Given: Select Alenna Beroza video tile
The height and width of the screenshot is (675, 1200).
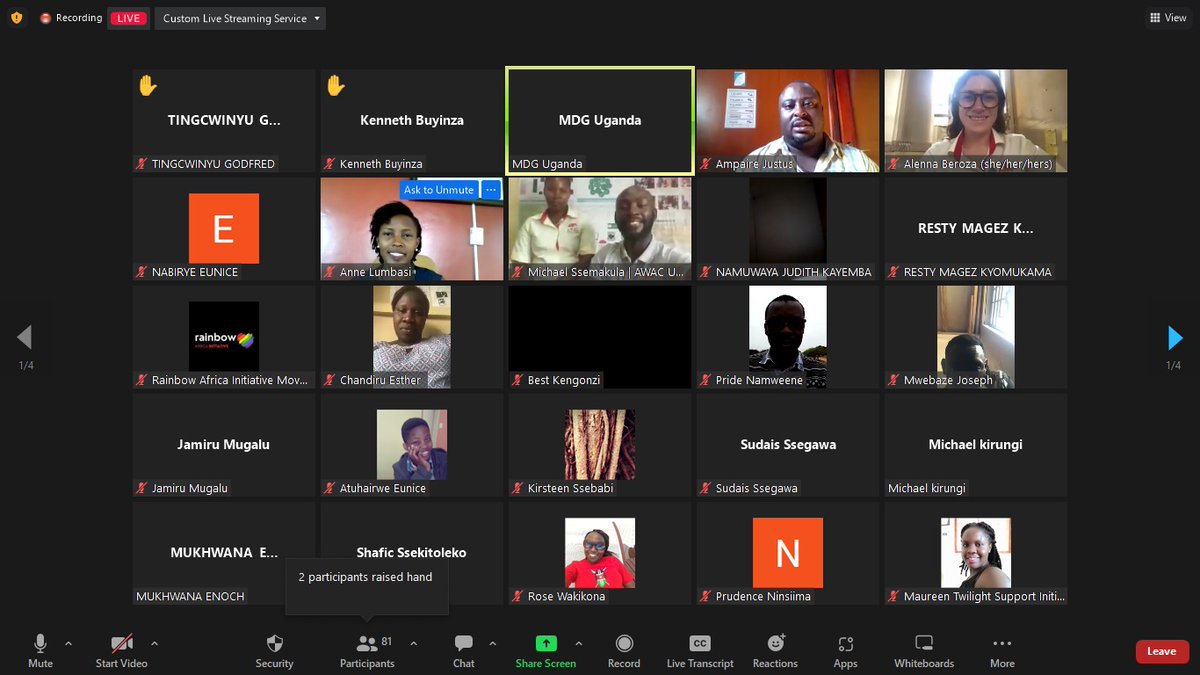Looking at the screenshot, I should (976, 121).
